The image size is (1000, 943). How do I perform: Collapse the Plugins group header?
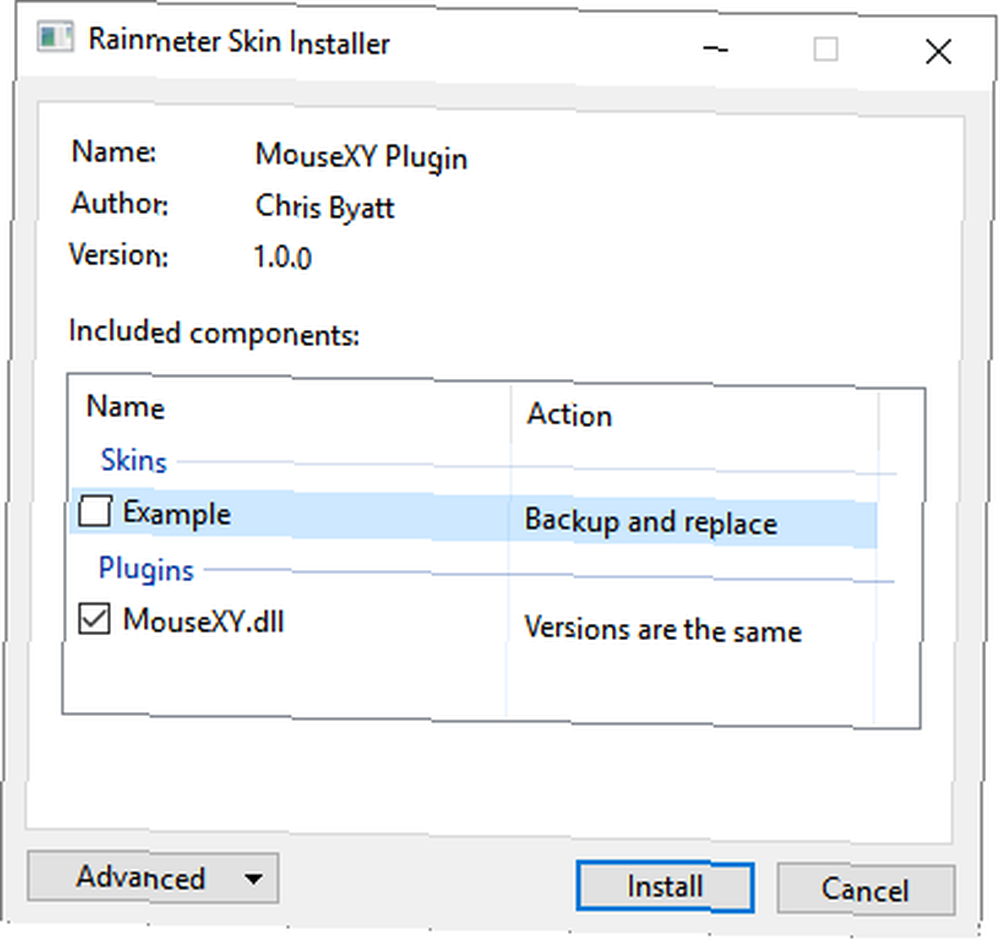point(146,569)
